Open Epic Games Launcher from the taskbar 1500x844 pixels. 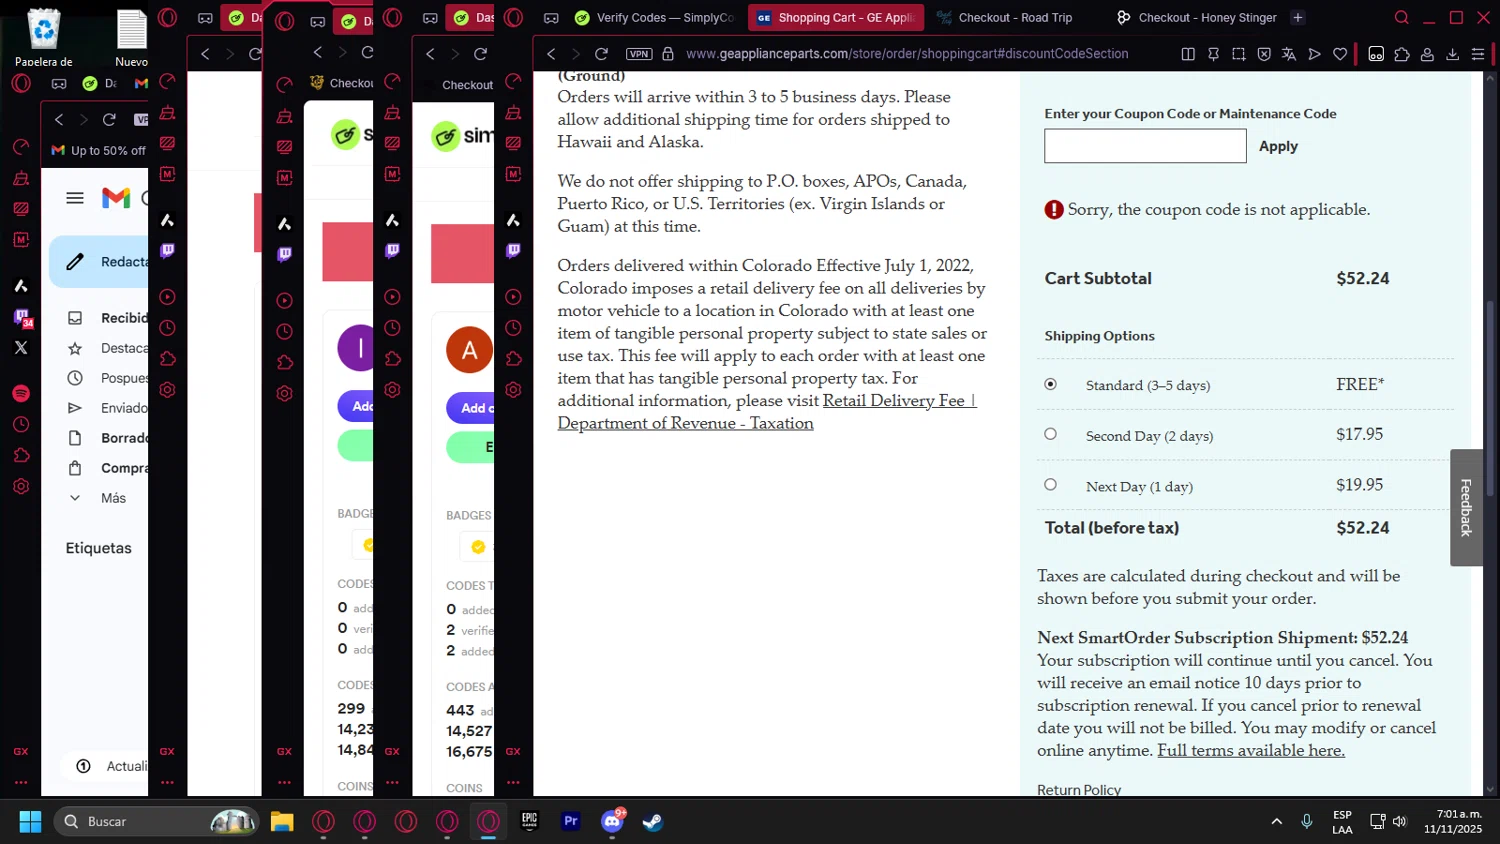[x=530, y=821]
